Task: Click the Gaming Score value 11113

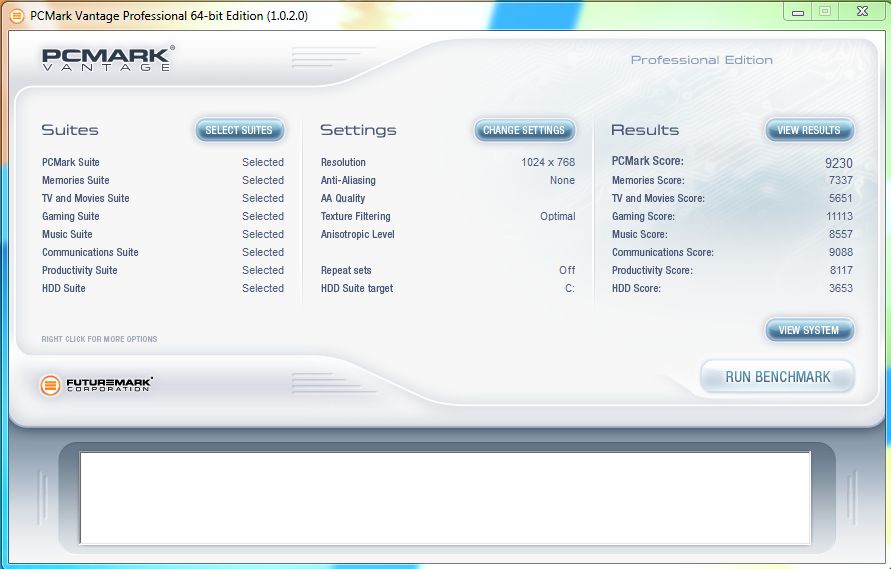Action: coord(839,217)
